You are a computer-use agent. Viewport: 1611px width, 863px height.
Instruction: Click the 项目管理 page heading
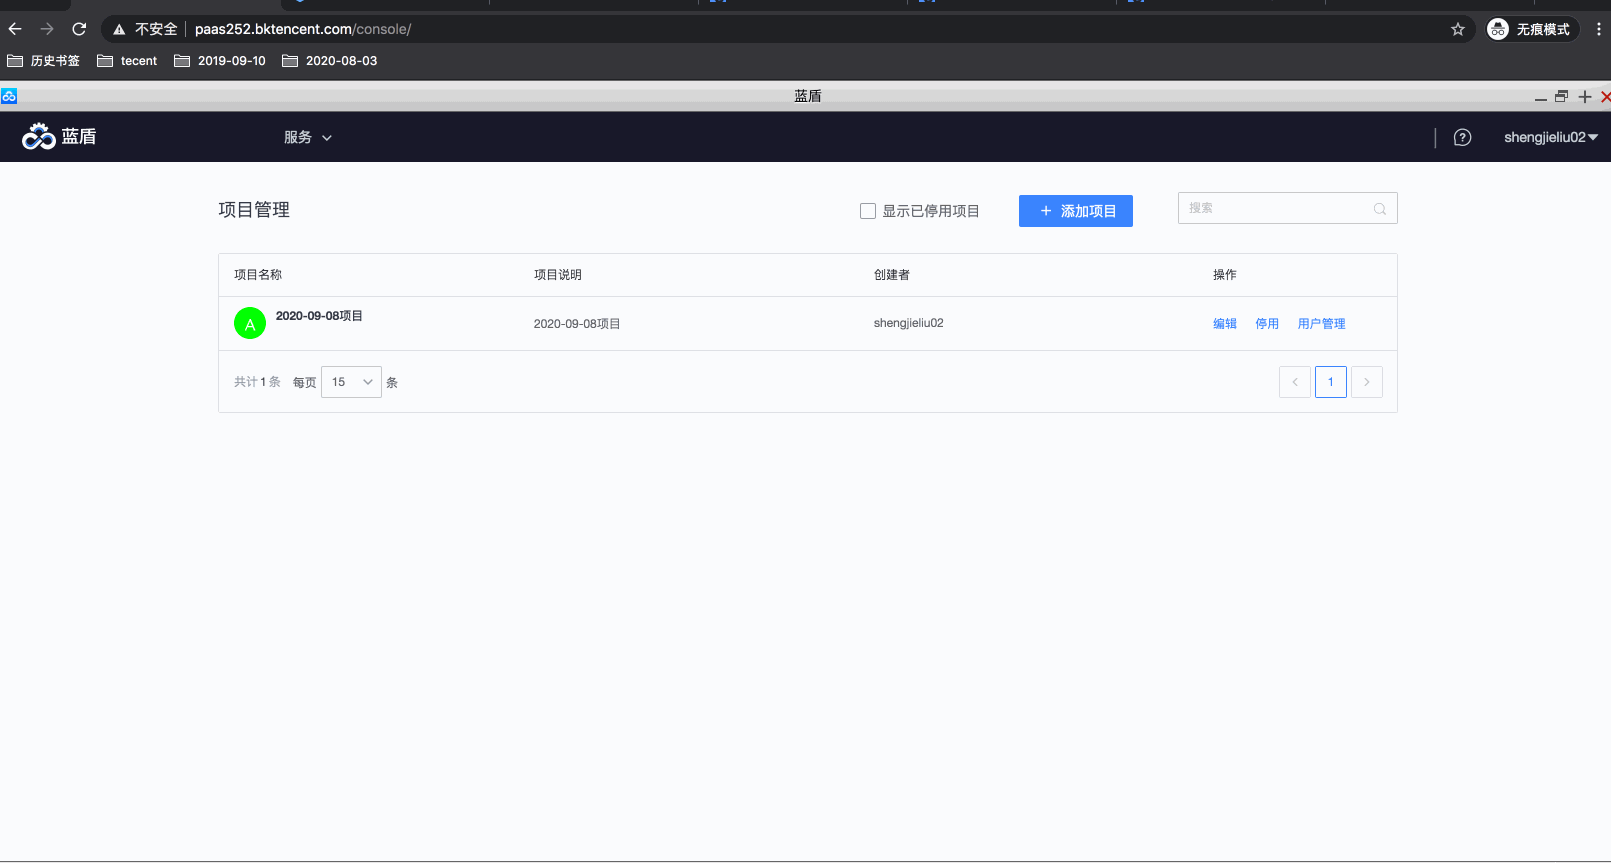(254, 210)
